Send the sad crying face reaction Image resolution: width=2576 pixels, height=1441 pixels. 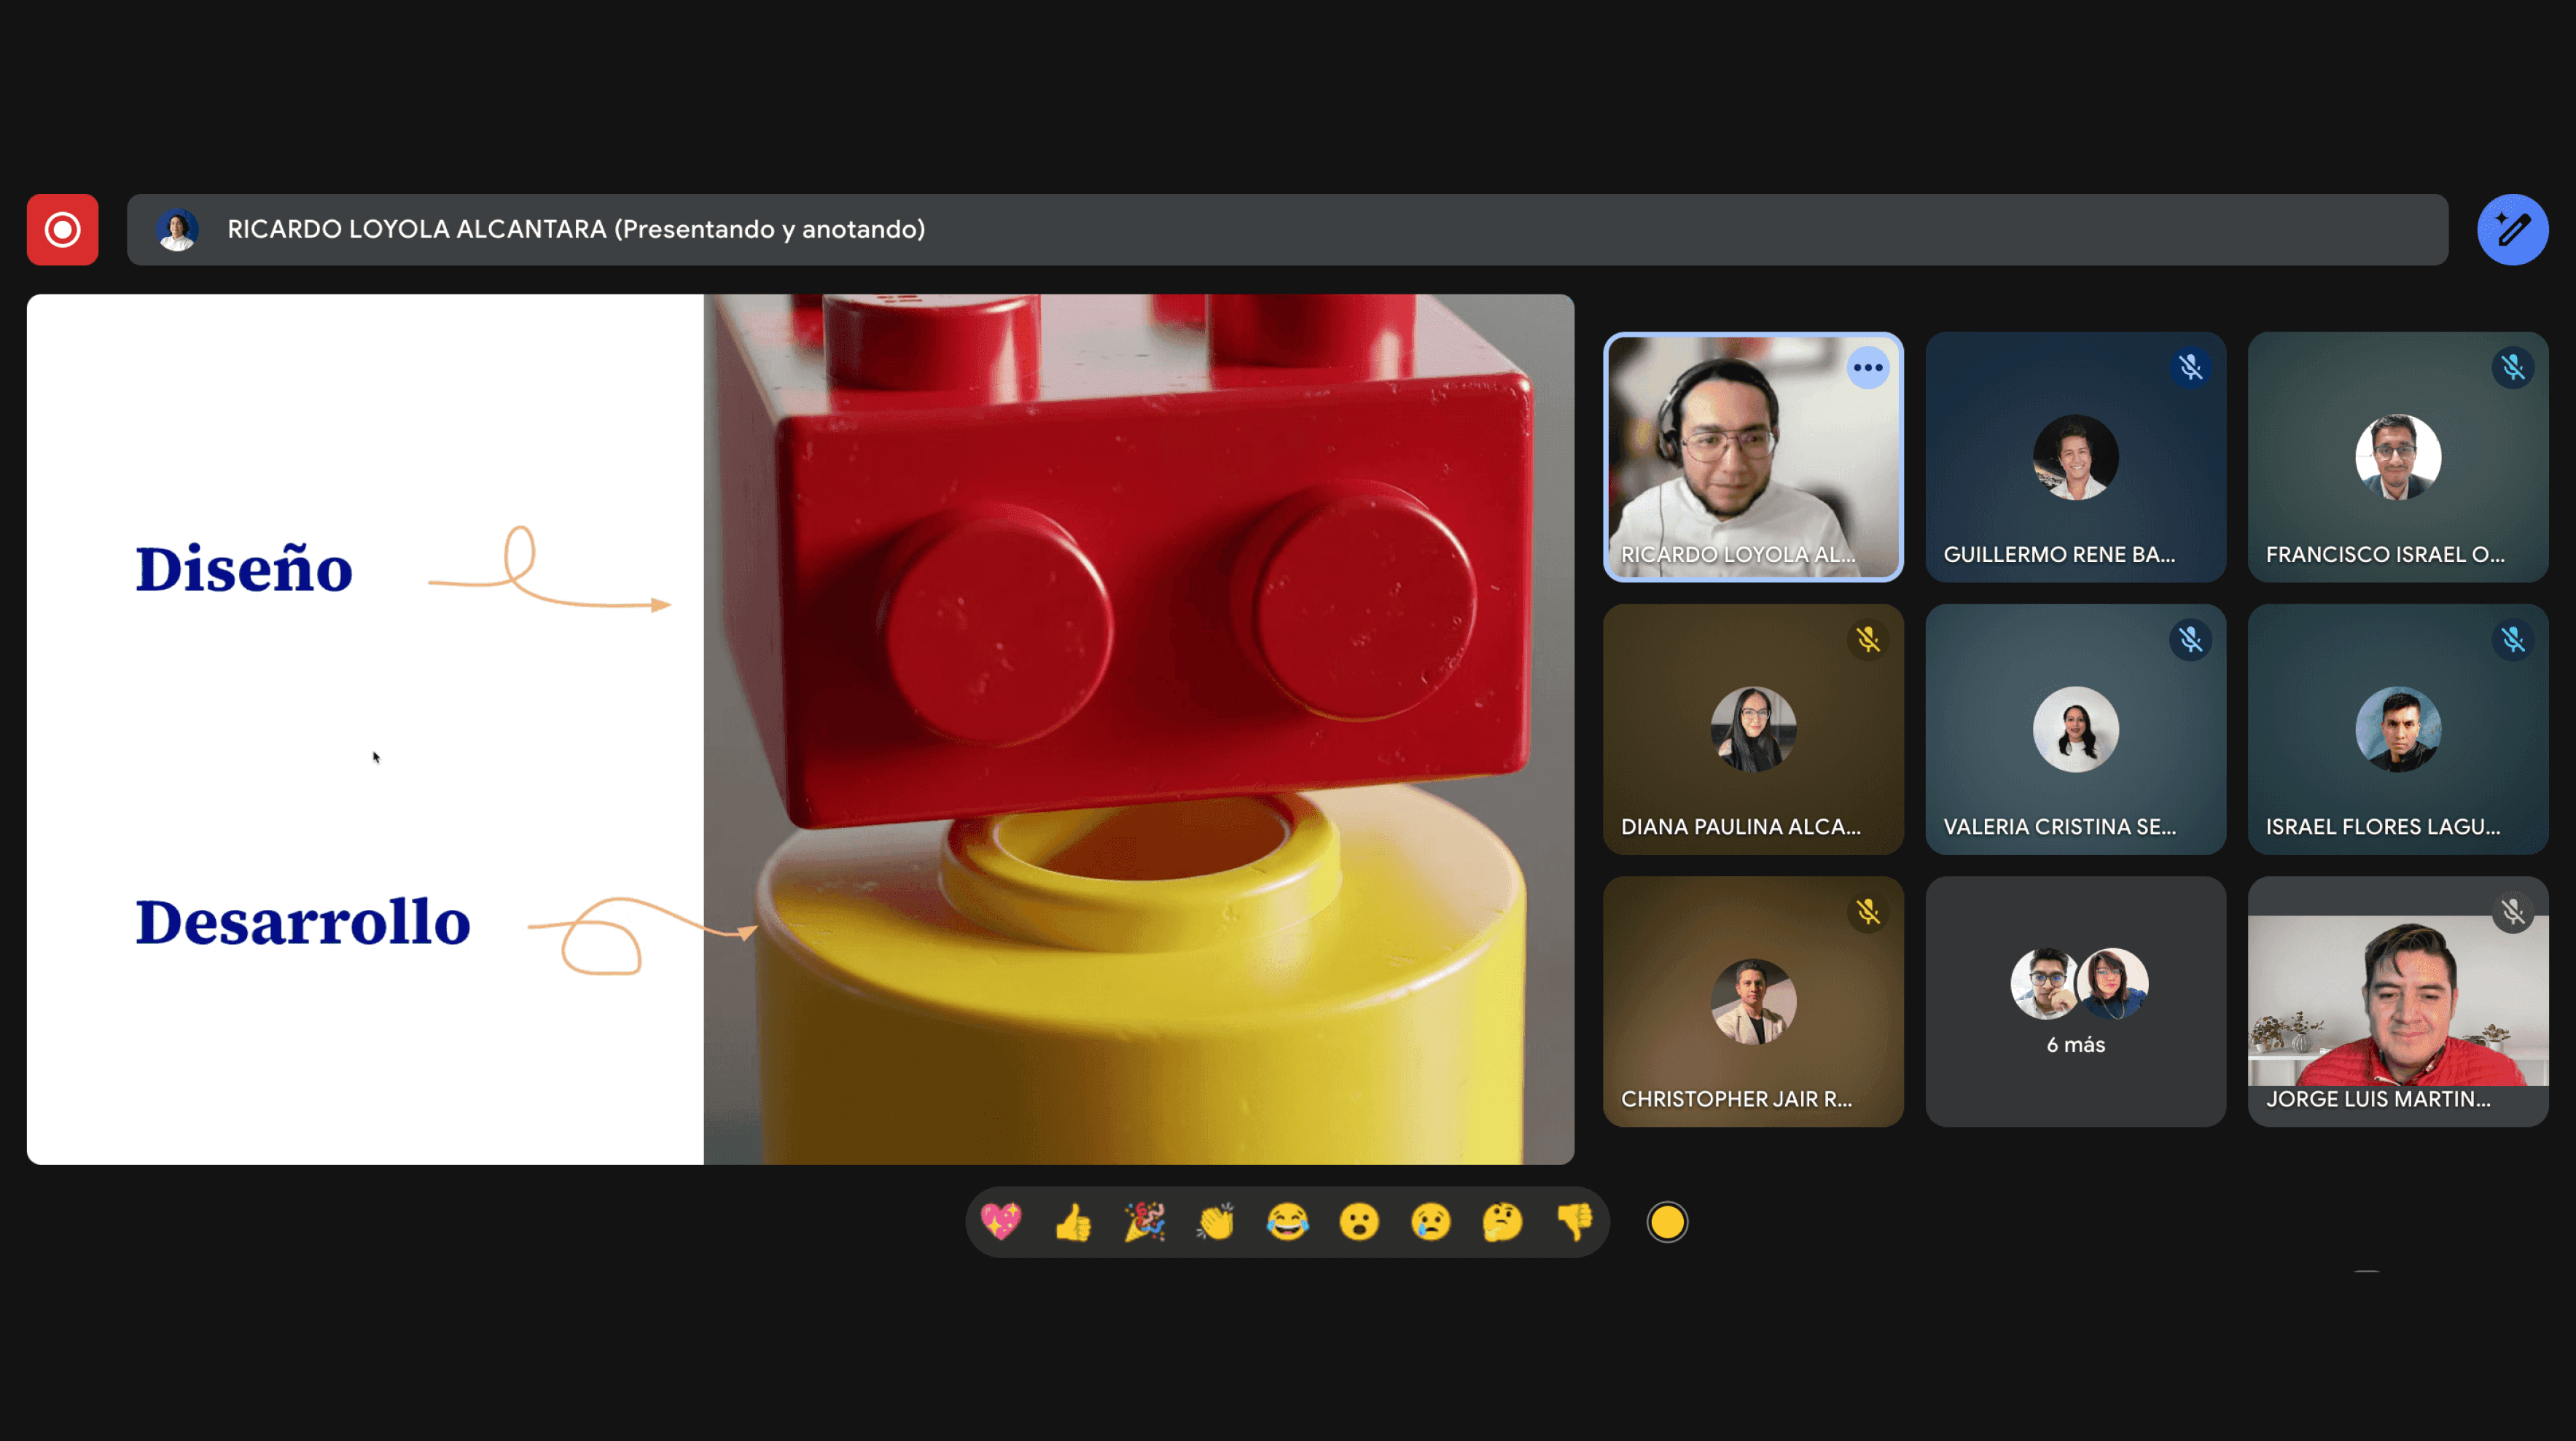coord(1431,1221)
